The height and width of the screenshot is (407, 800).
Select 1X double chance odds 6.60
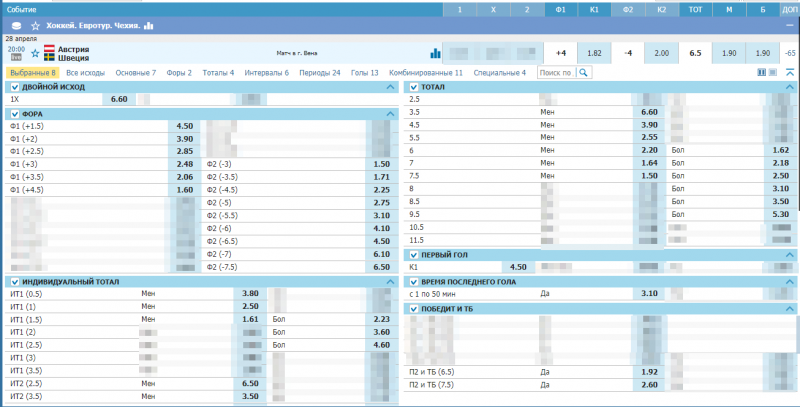[119, 100]
